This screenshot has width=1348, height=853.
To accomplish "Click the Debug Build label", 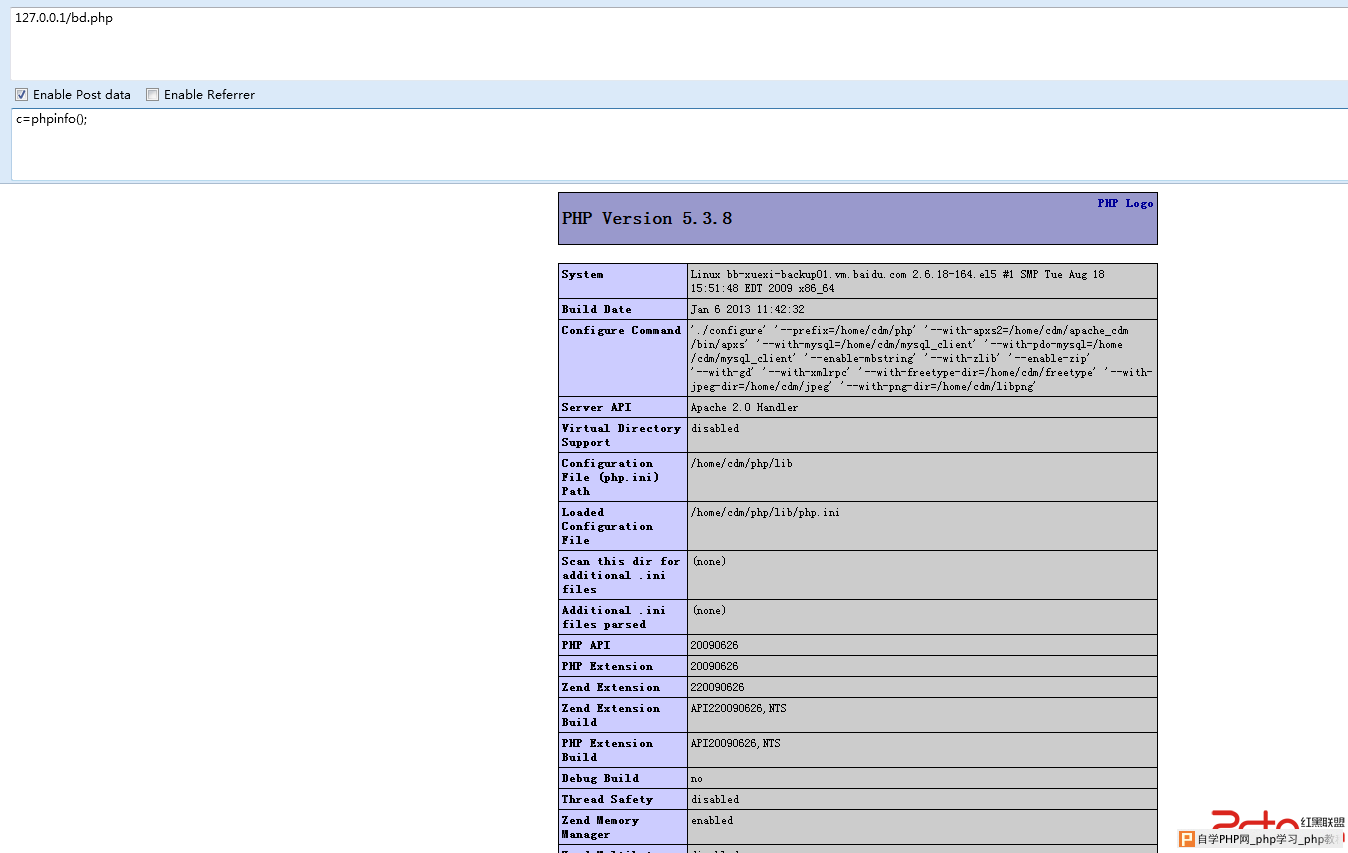I will pos(600,778).
